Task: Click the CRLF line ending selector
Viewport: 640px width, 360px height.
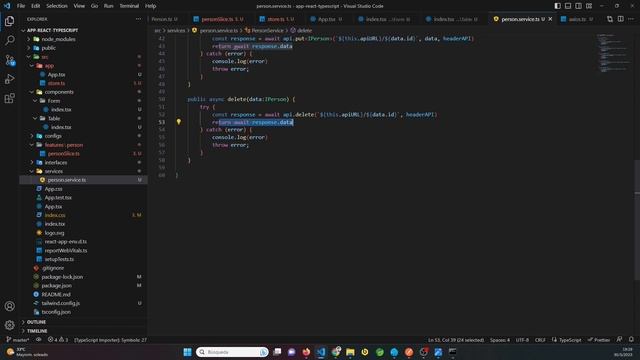Action: (540, 340)
